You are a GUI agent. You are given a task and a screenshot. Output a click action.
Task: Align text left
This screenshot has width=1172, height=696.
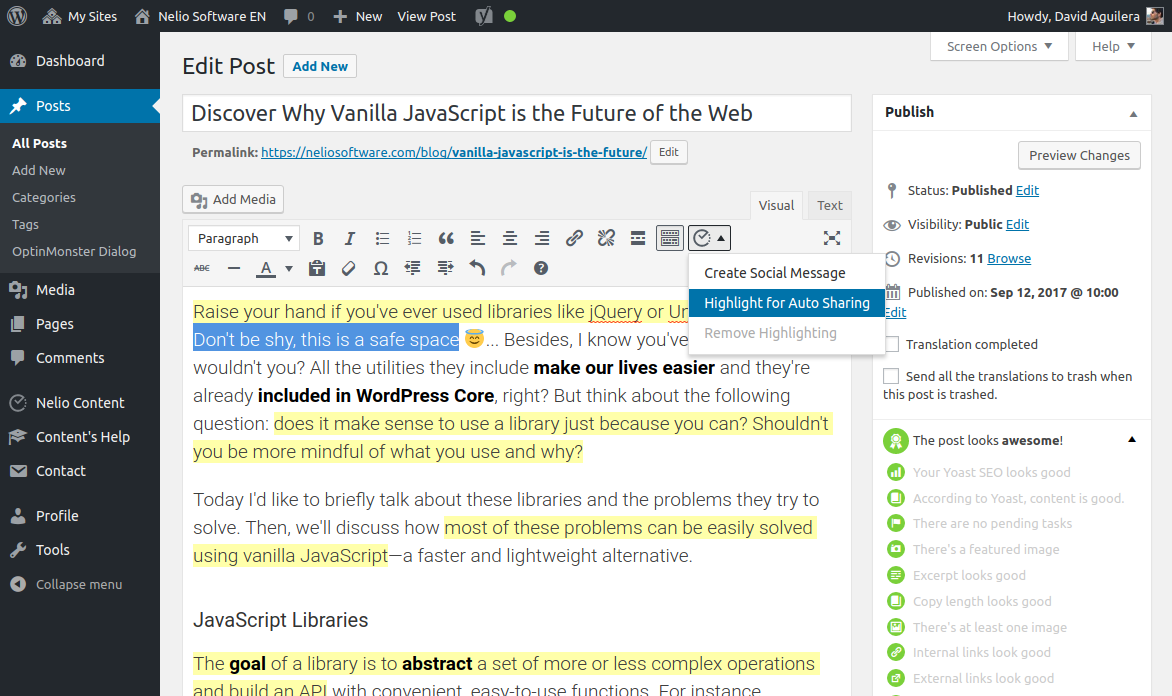coord(478,238)
